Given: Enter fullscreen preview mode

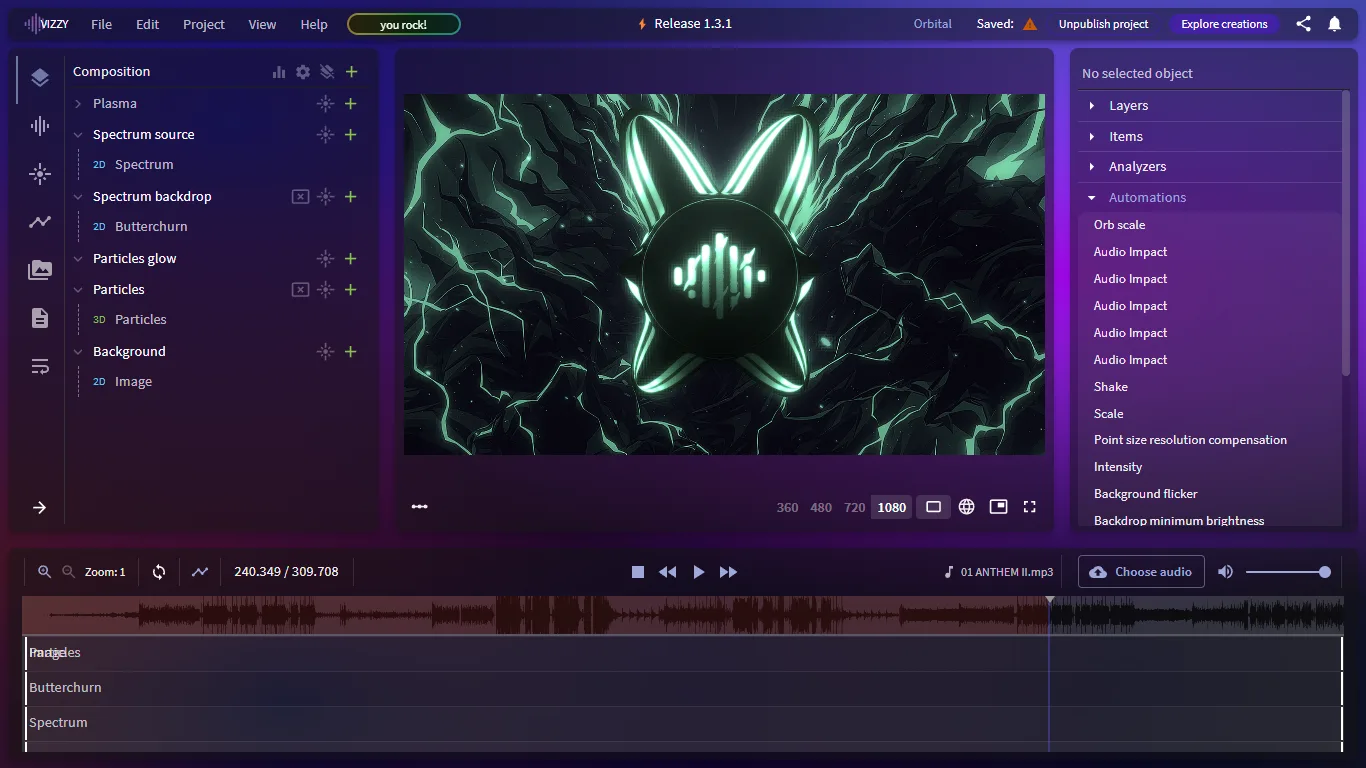Looking at the screenshot, I should click(x=1029, y=507).
